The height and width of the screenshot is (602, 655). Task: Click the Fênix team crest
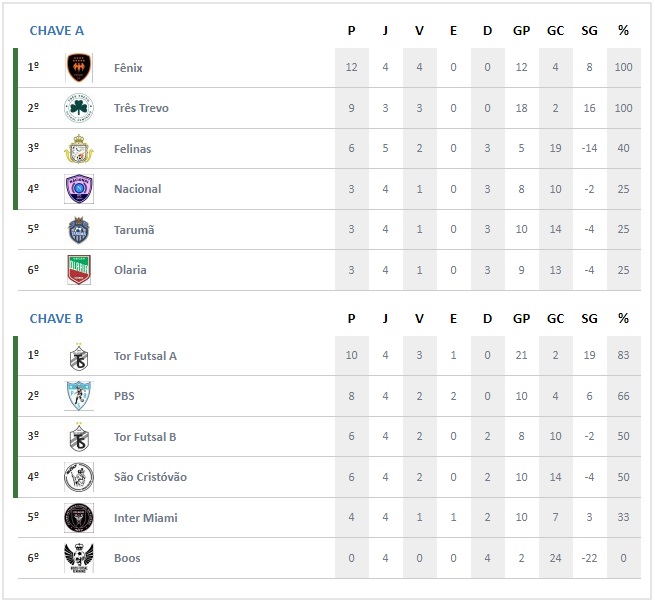[x=79, y=68]
